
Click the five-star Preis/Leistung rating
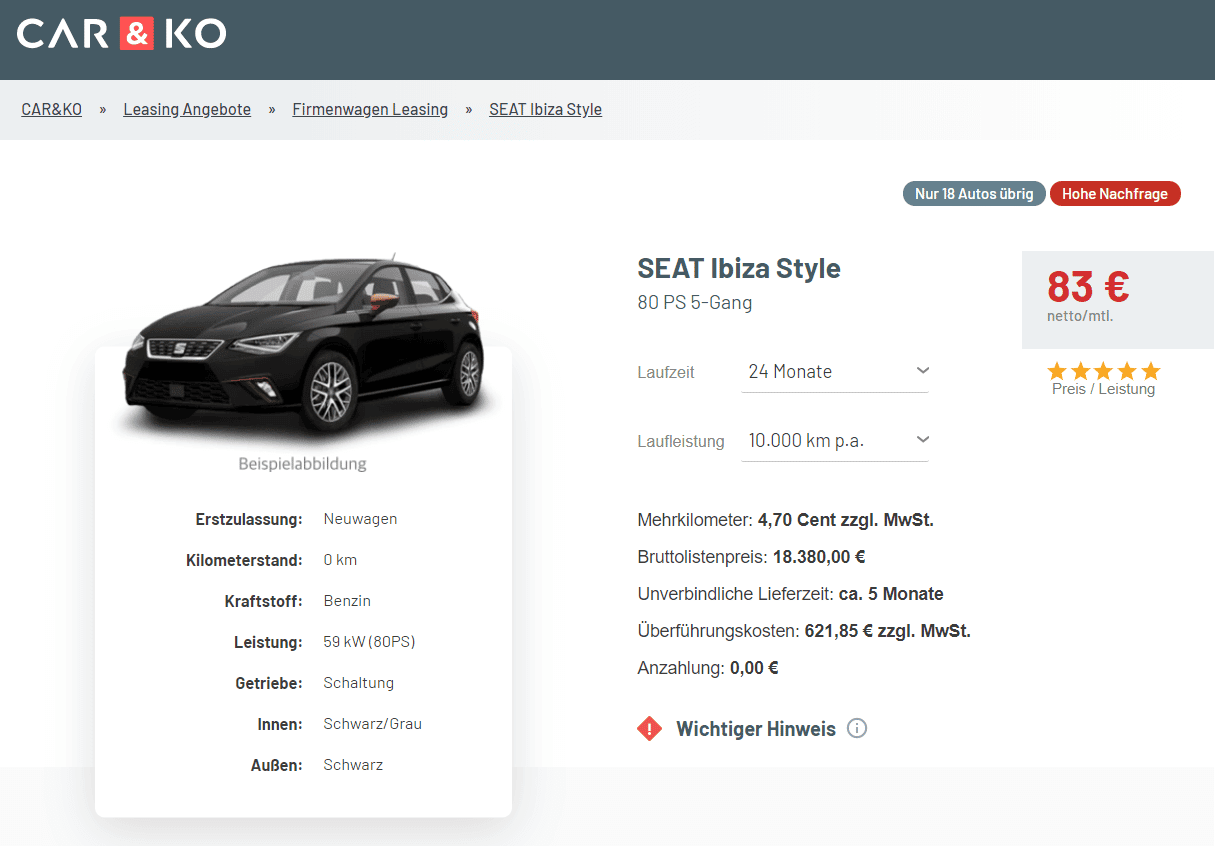pos(1103,371)
